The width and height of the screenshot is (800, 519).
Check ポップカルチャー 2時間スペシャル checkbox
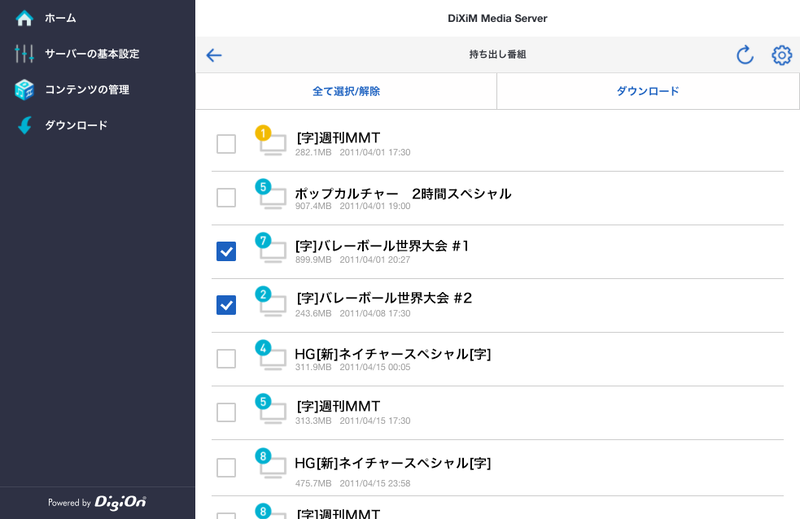point(226,197)
